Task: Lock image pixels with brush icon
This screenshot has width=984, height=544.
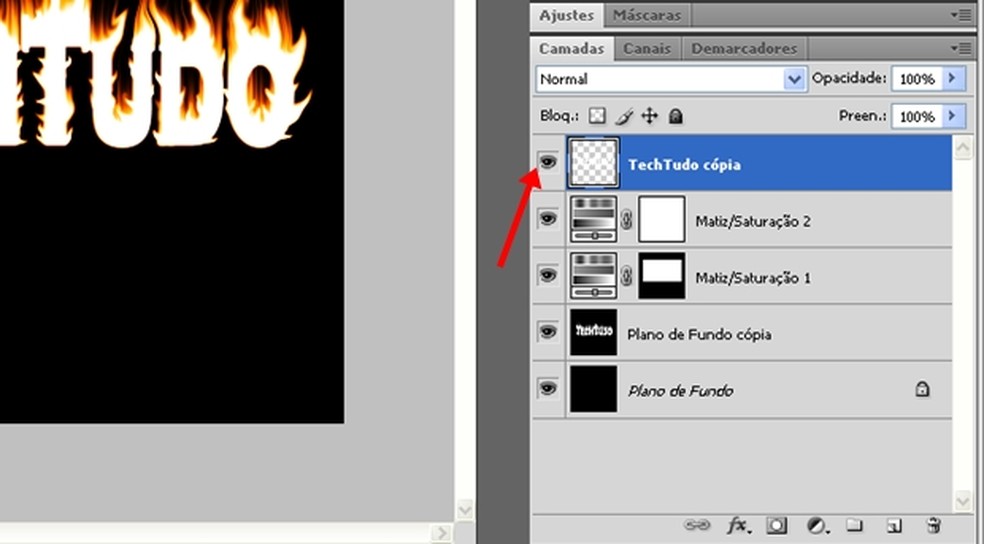Action: click(623, 116)
